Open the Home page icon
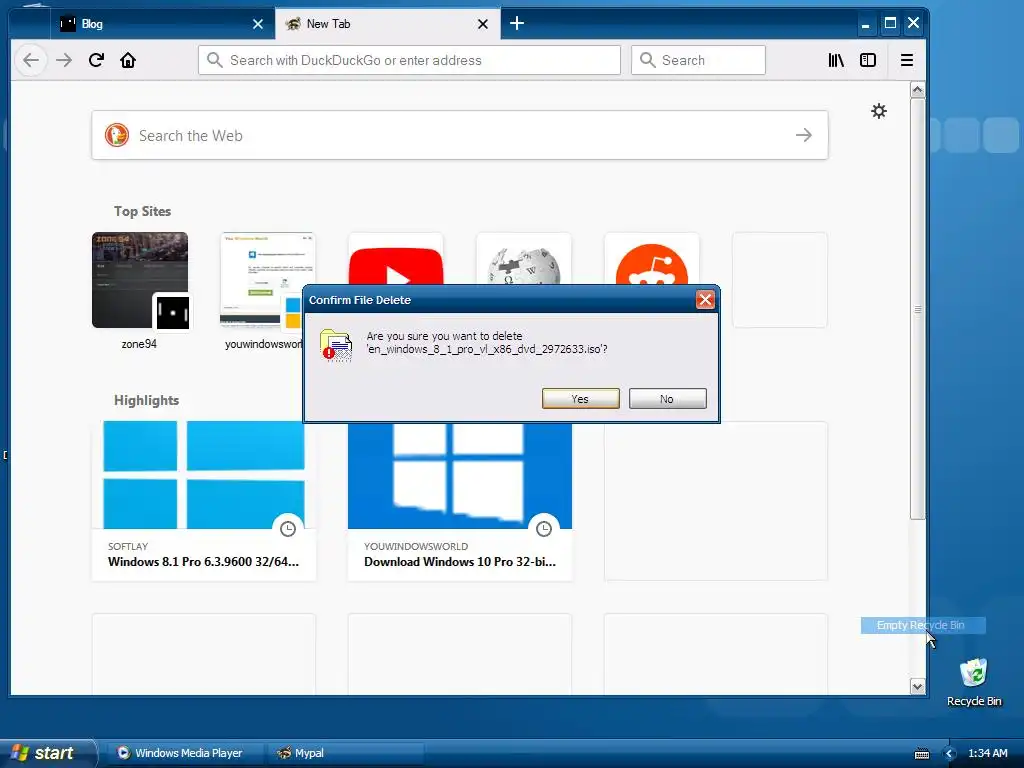This screenshot has width=1024, height=768. coord(128,60)
